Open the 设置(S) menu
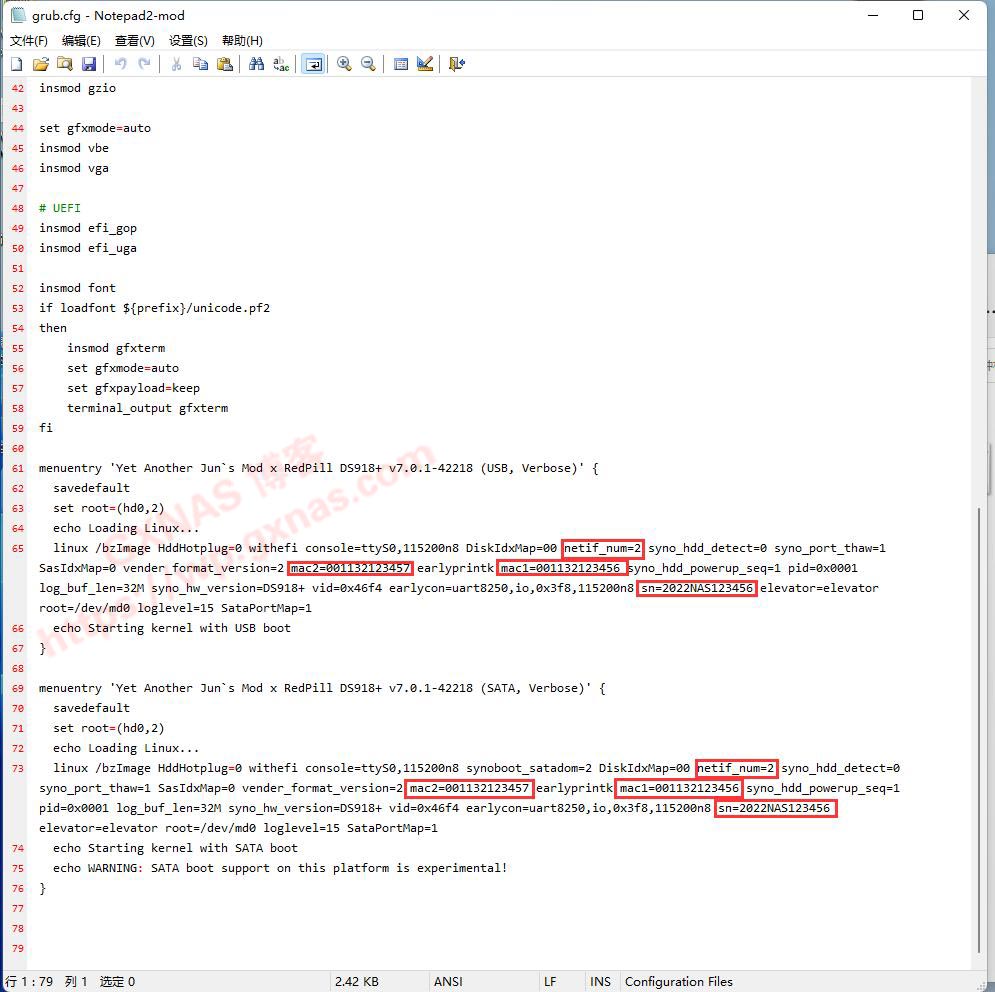The width and height of the screenshot is (995, 992). click(188, 41)
